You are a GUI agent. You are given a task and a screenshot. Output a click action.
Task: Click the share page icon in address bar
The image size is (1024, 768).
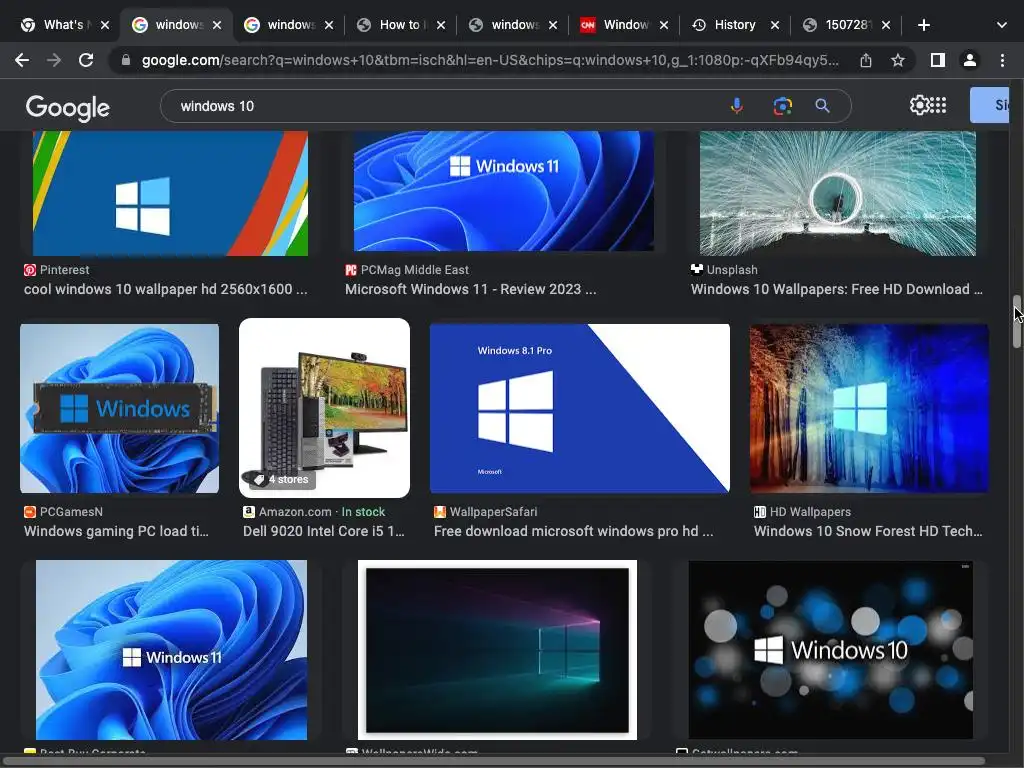866,60
